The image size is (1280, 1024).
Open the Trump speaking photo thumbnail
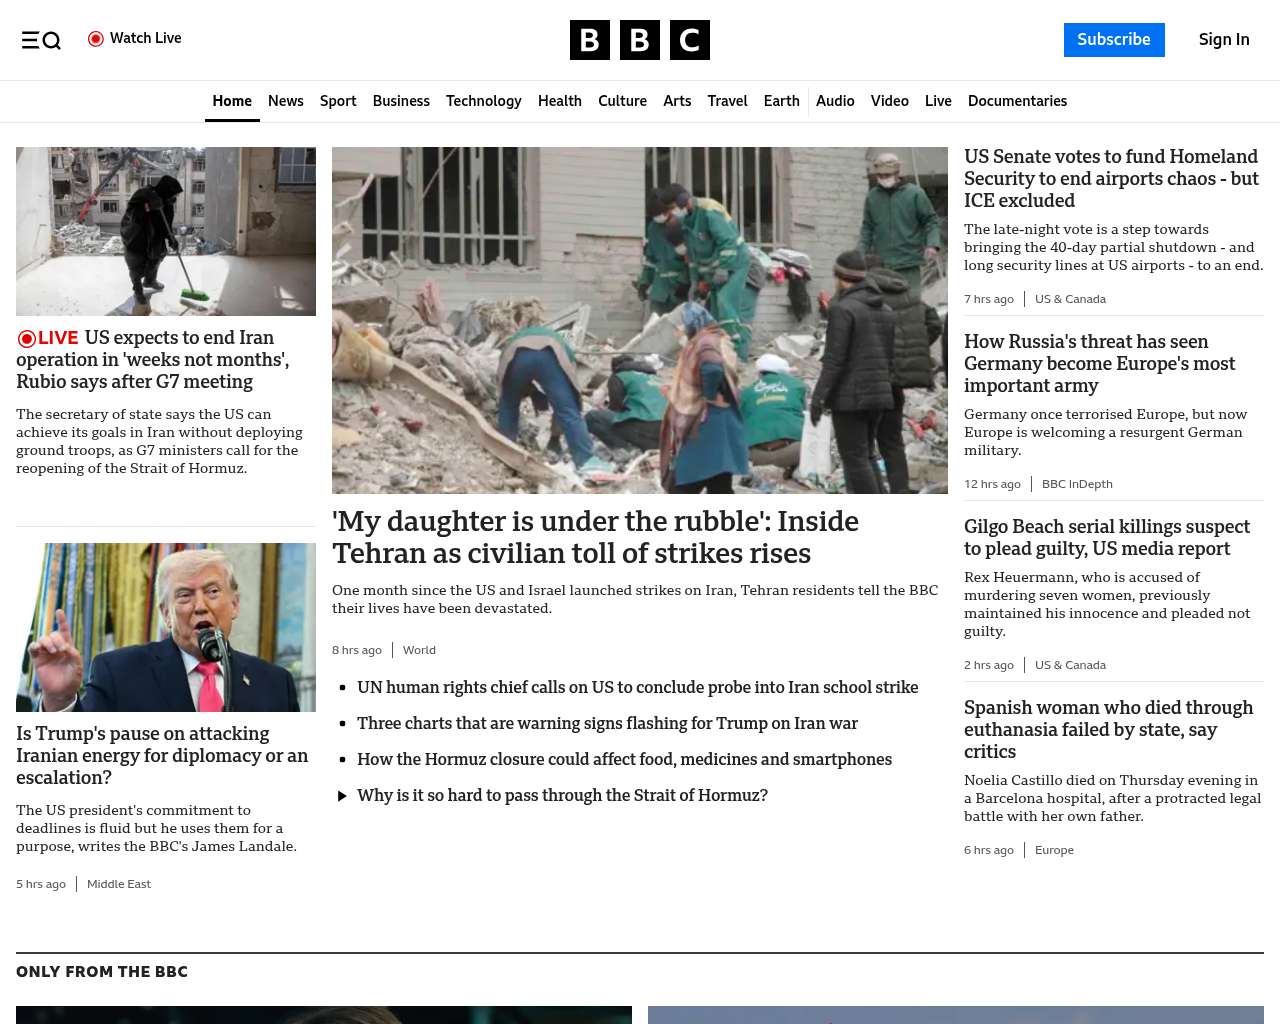(166, 627)
